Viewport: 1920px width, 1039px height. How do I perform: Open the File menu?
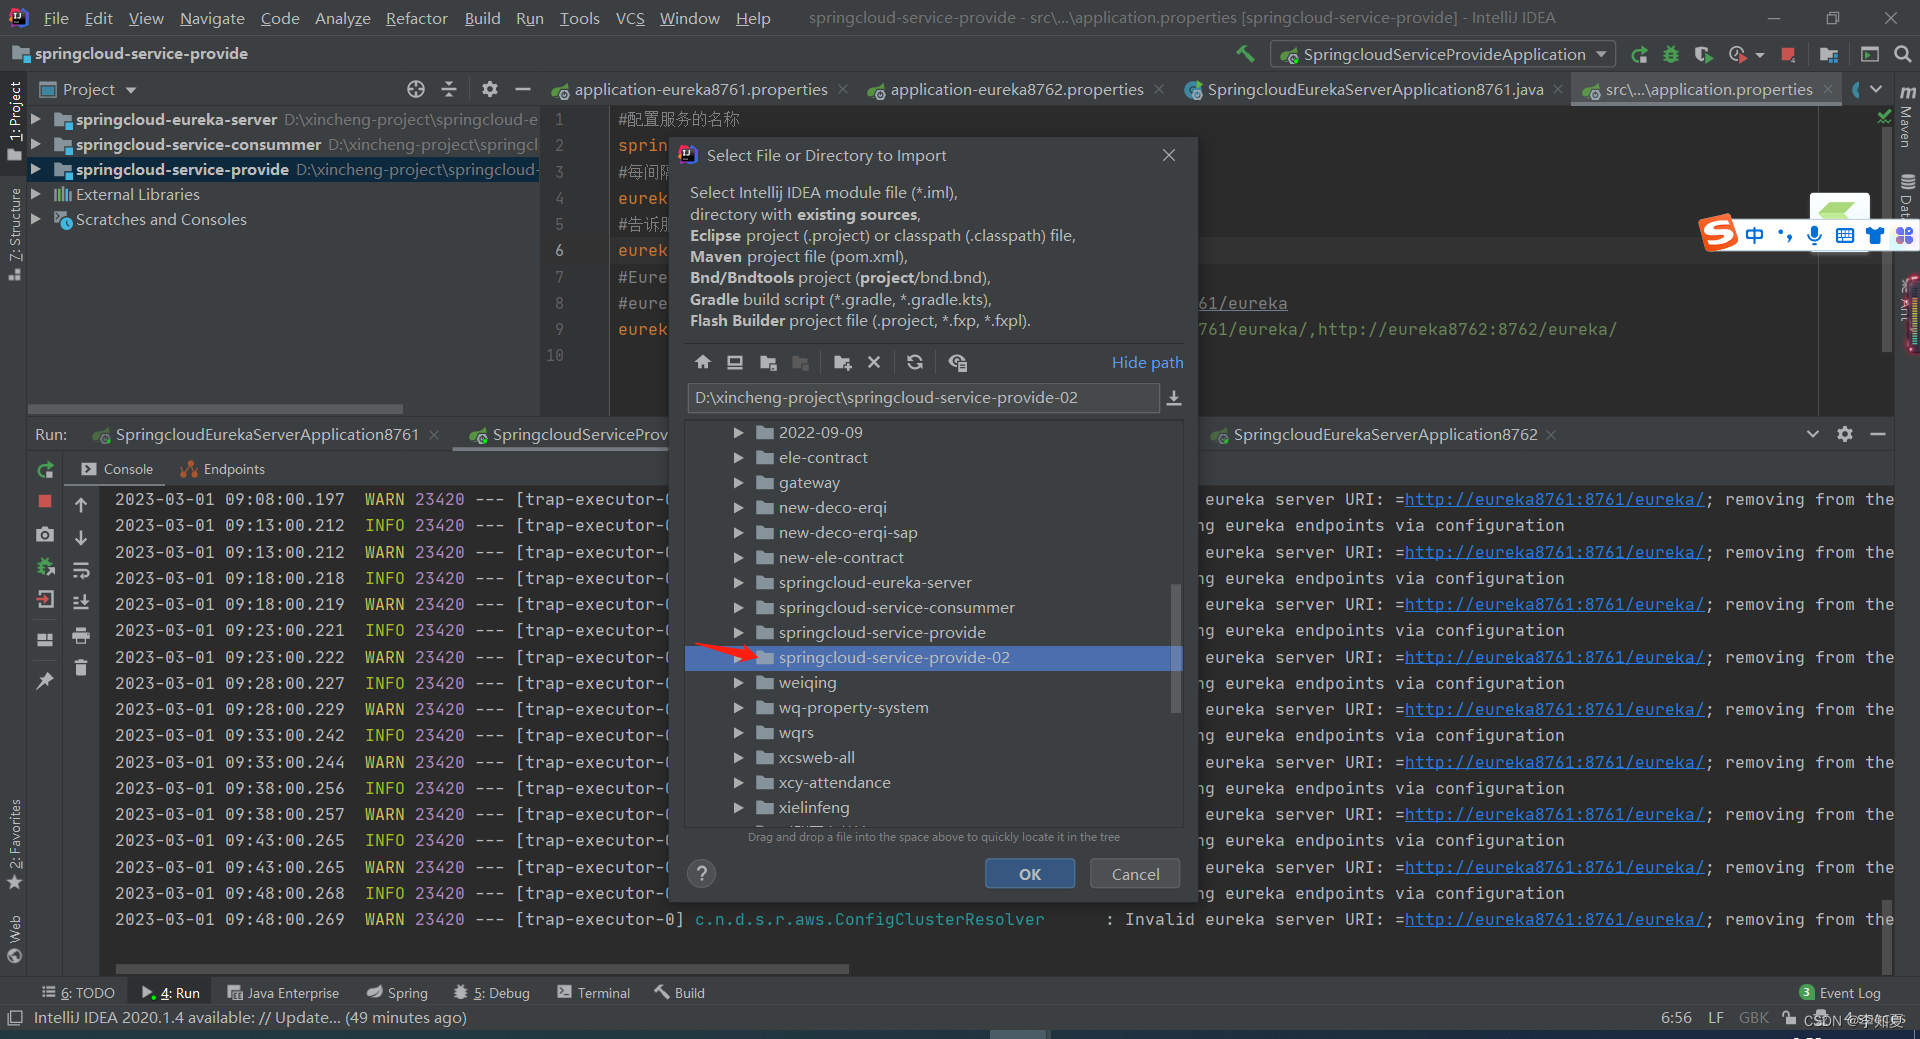[57, 18]
